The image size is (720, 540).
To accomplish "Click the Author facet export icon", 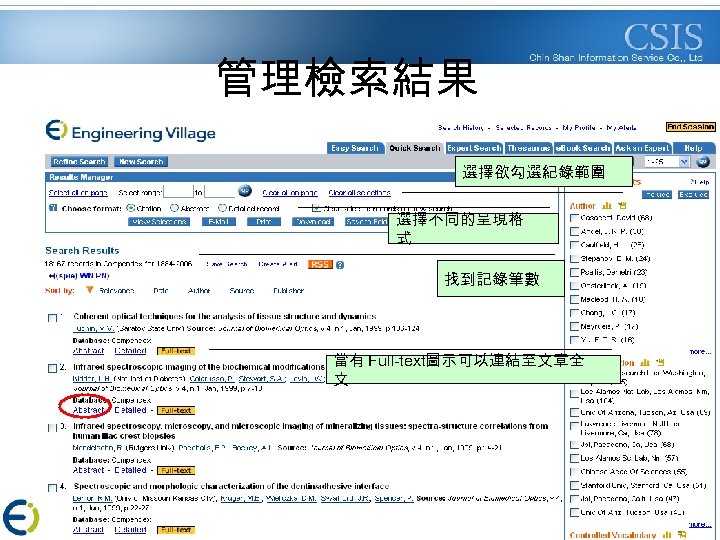I will 622,205.
